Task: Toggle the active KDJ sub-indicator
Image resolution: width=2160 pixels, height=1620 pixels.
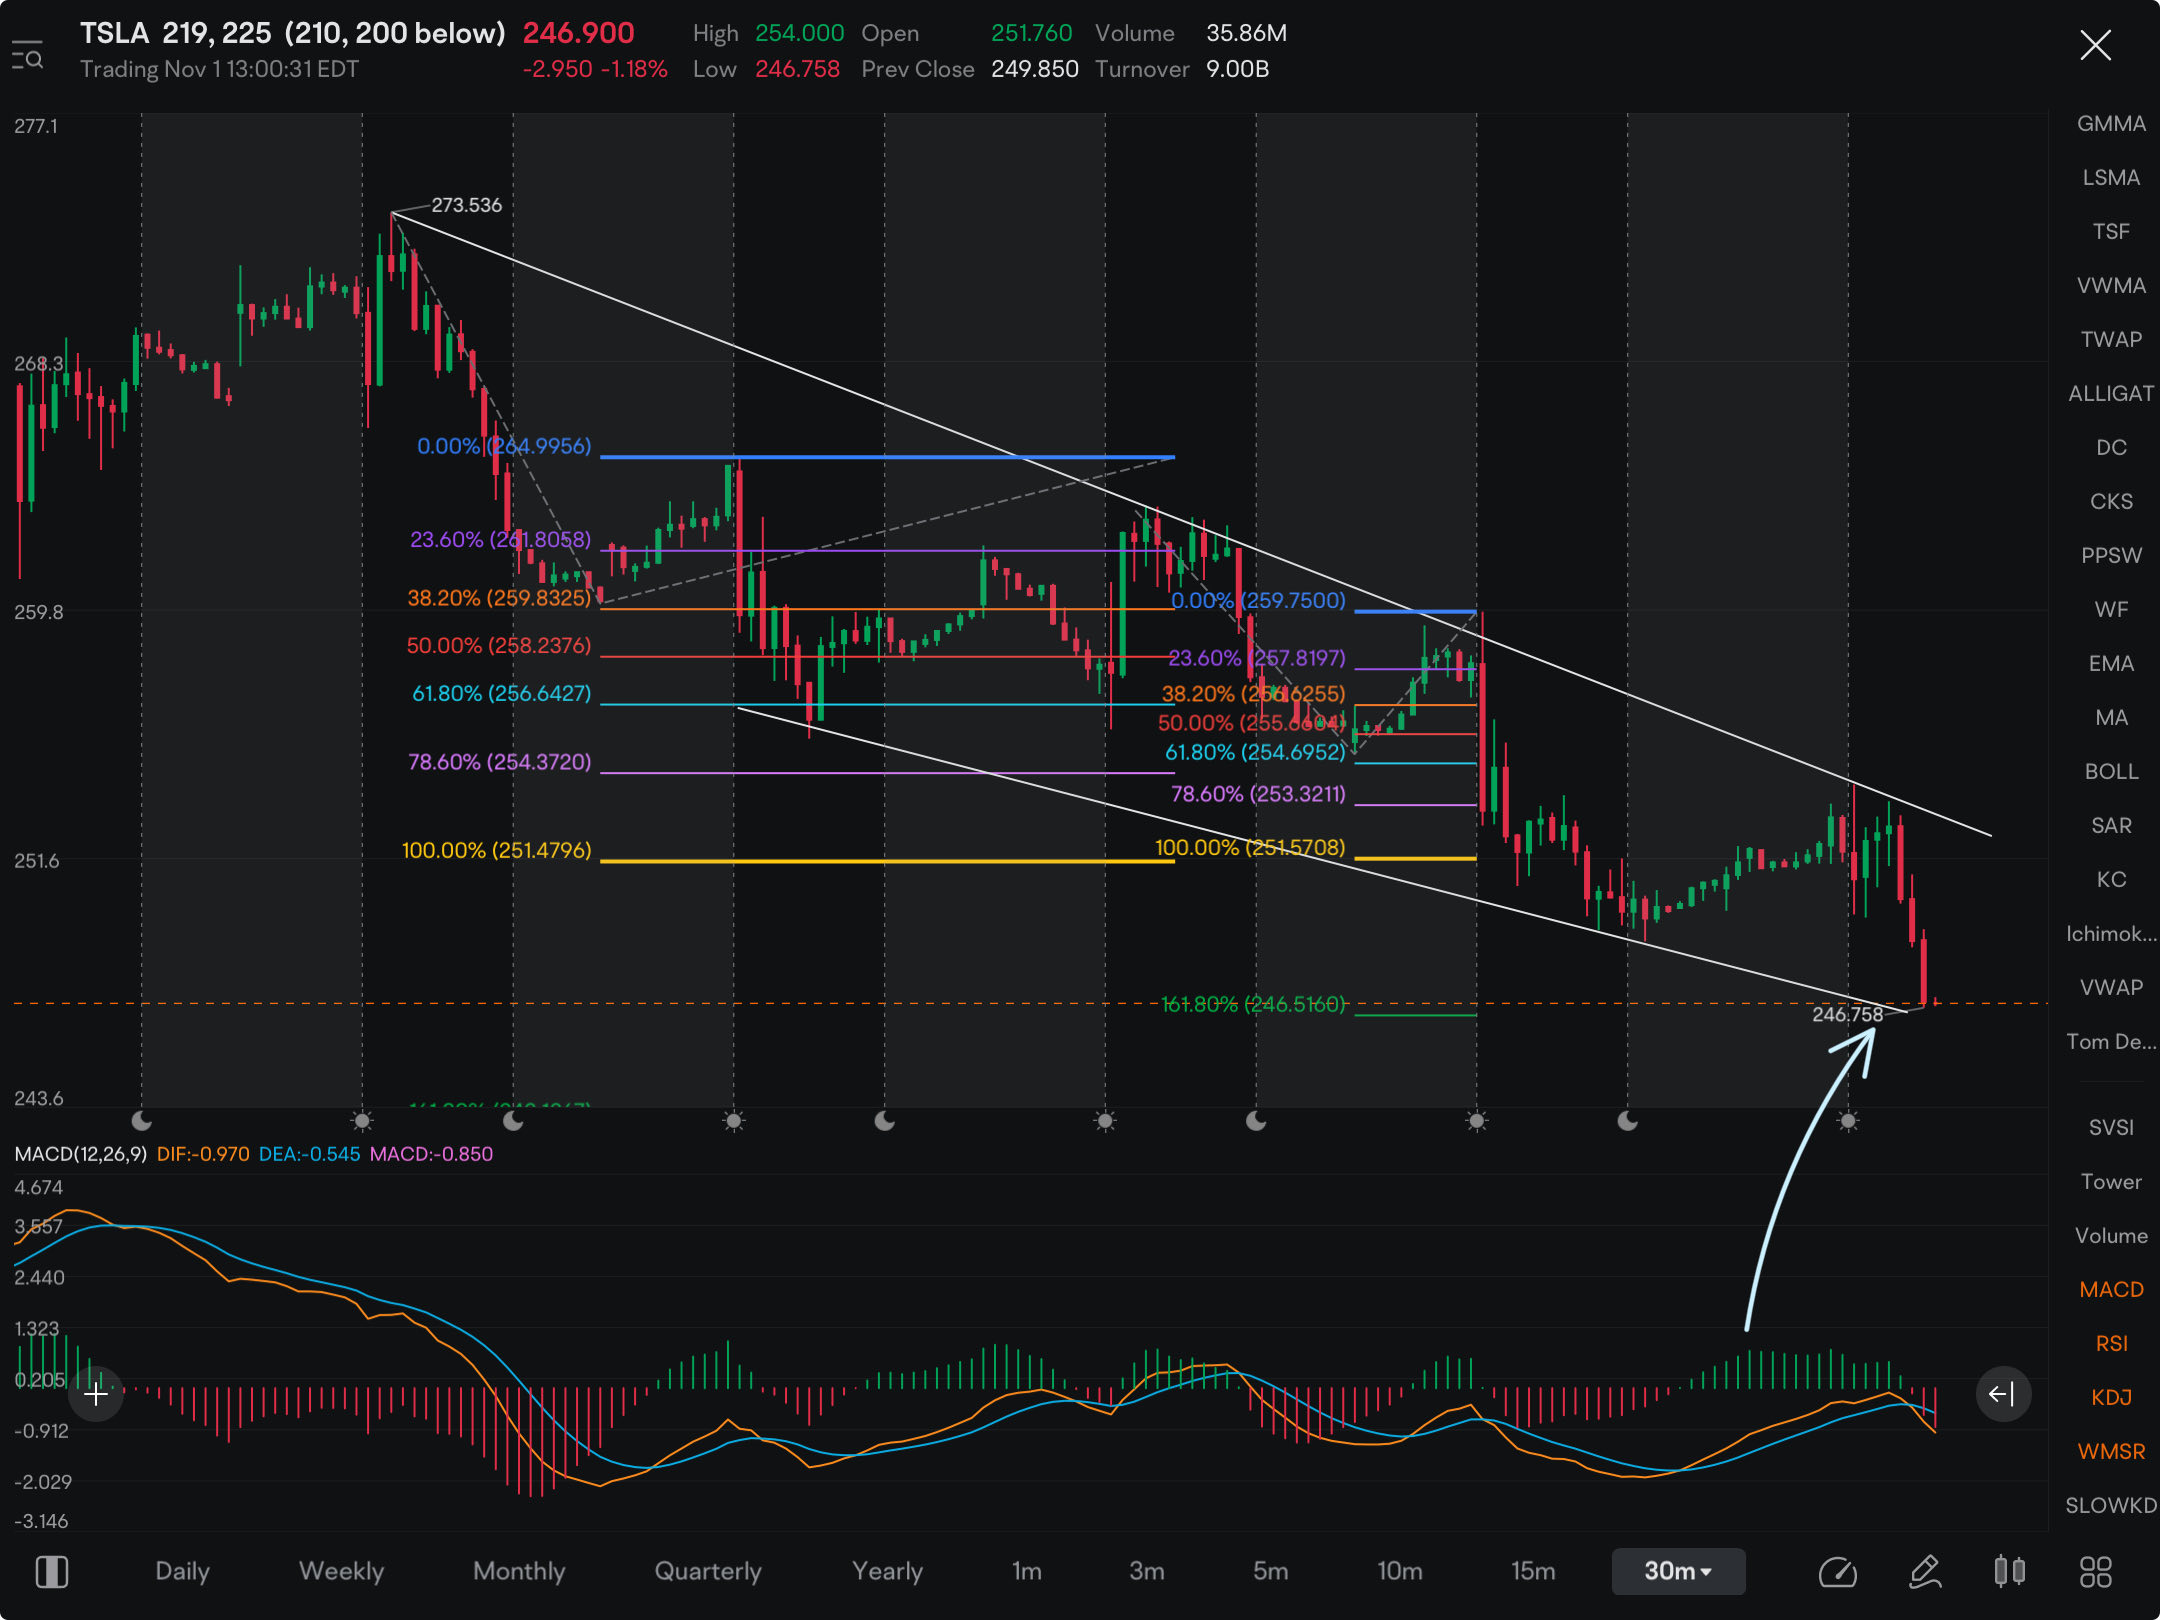Action: pyautogui.click(x=2111, y=1398)
